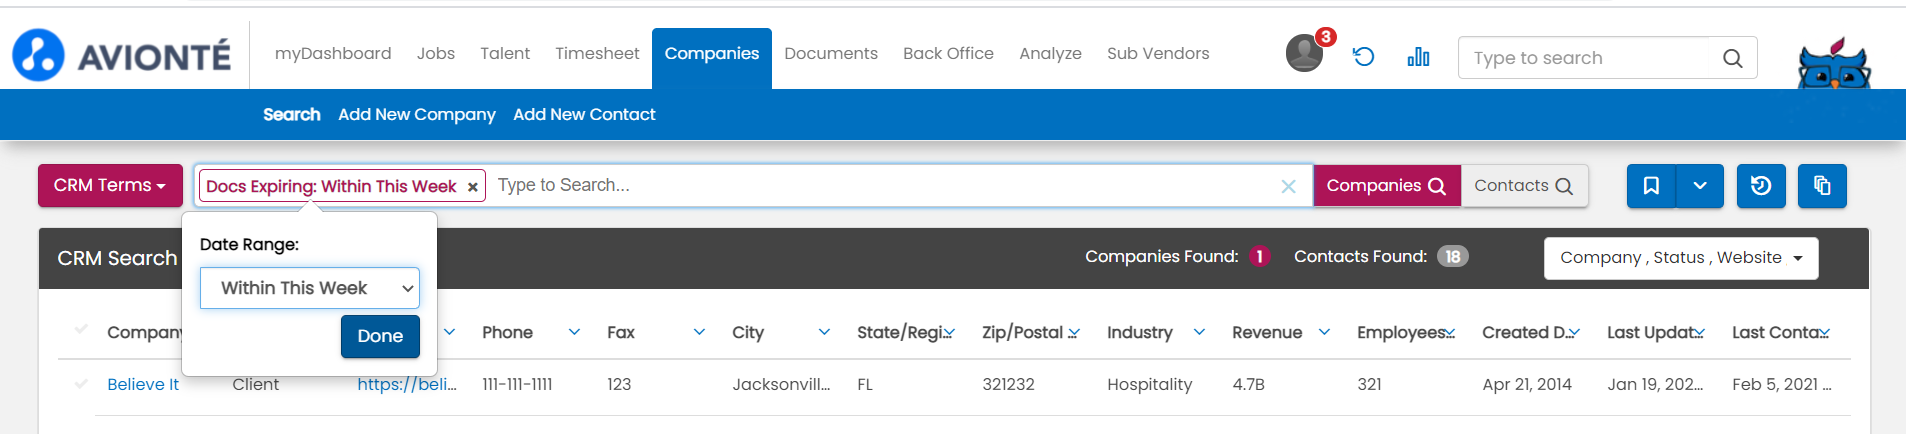Open Add New Company submenu
The width and height of the screenshot is (1906, 434).
pos(417,115)
